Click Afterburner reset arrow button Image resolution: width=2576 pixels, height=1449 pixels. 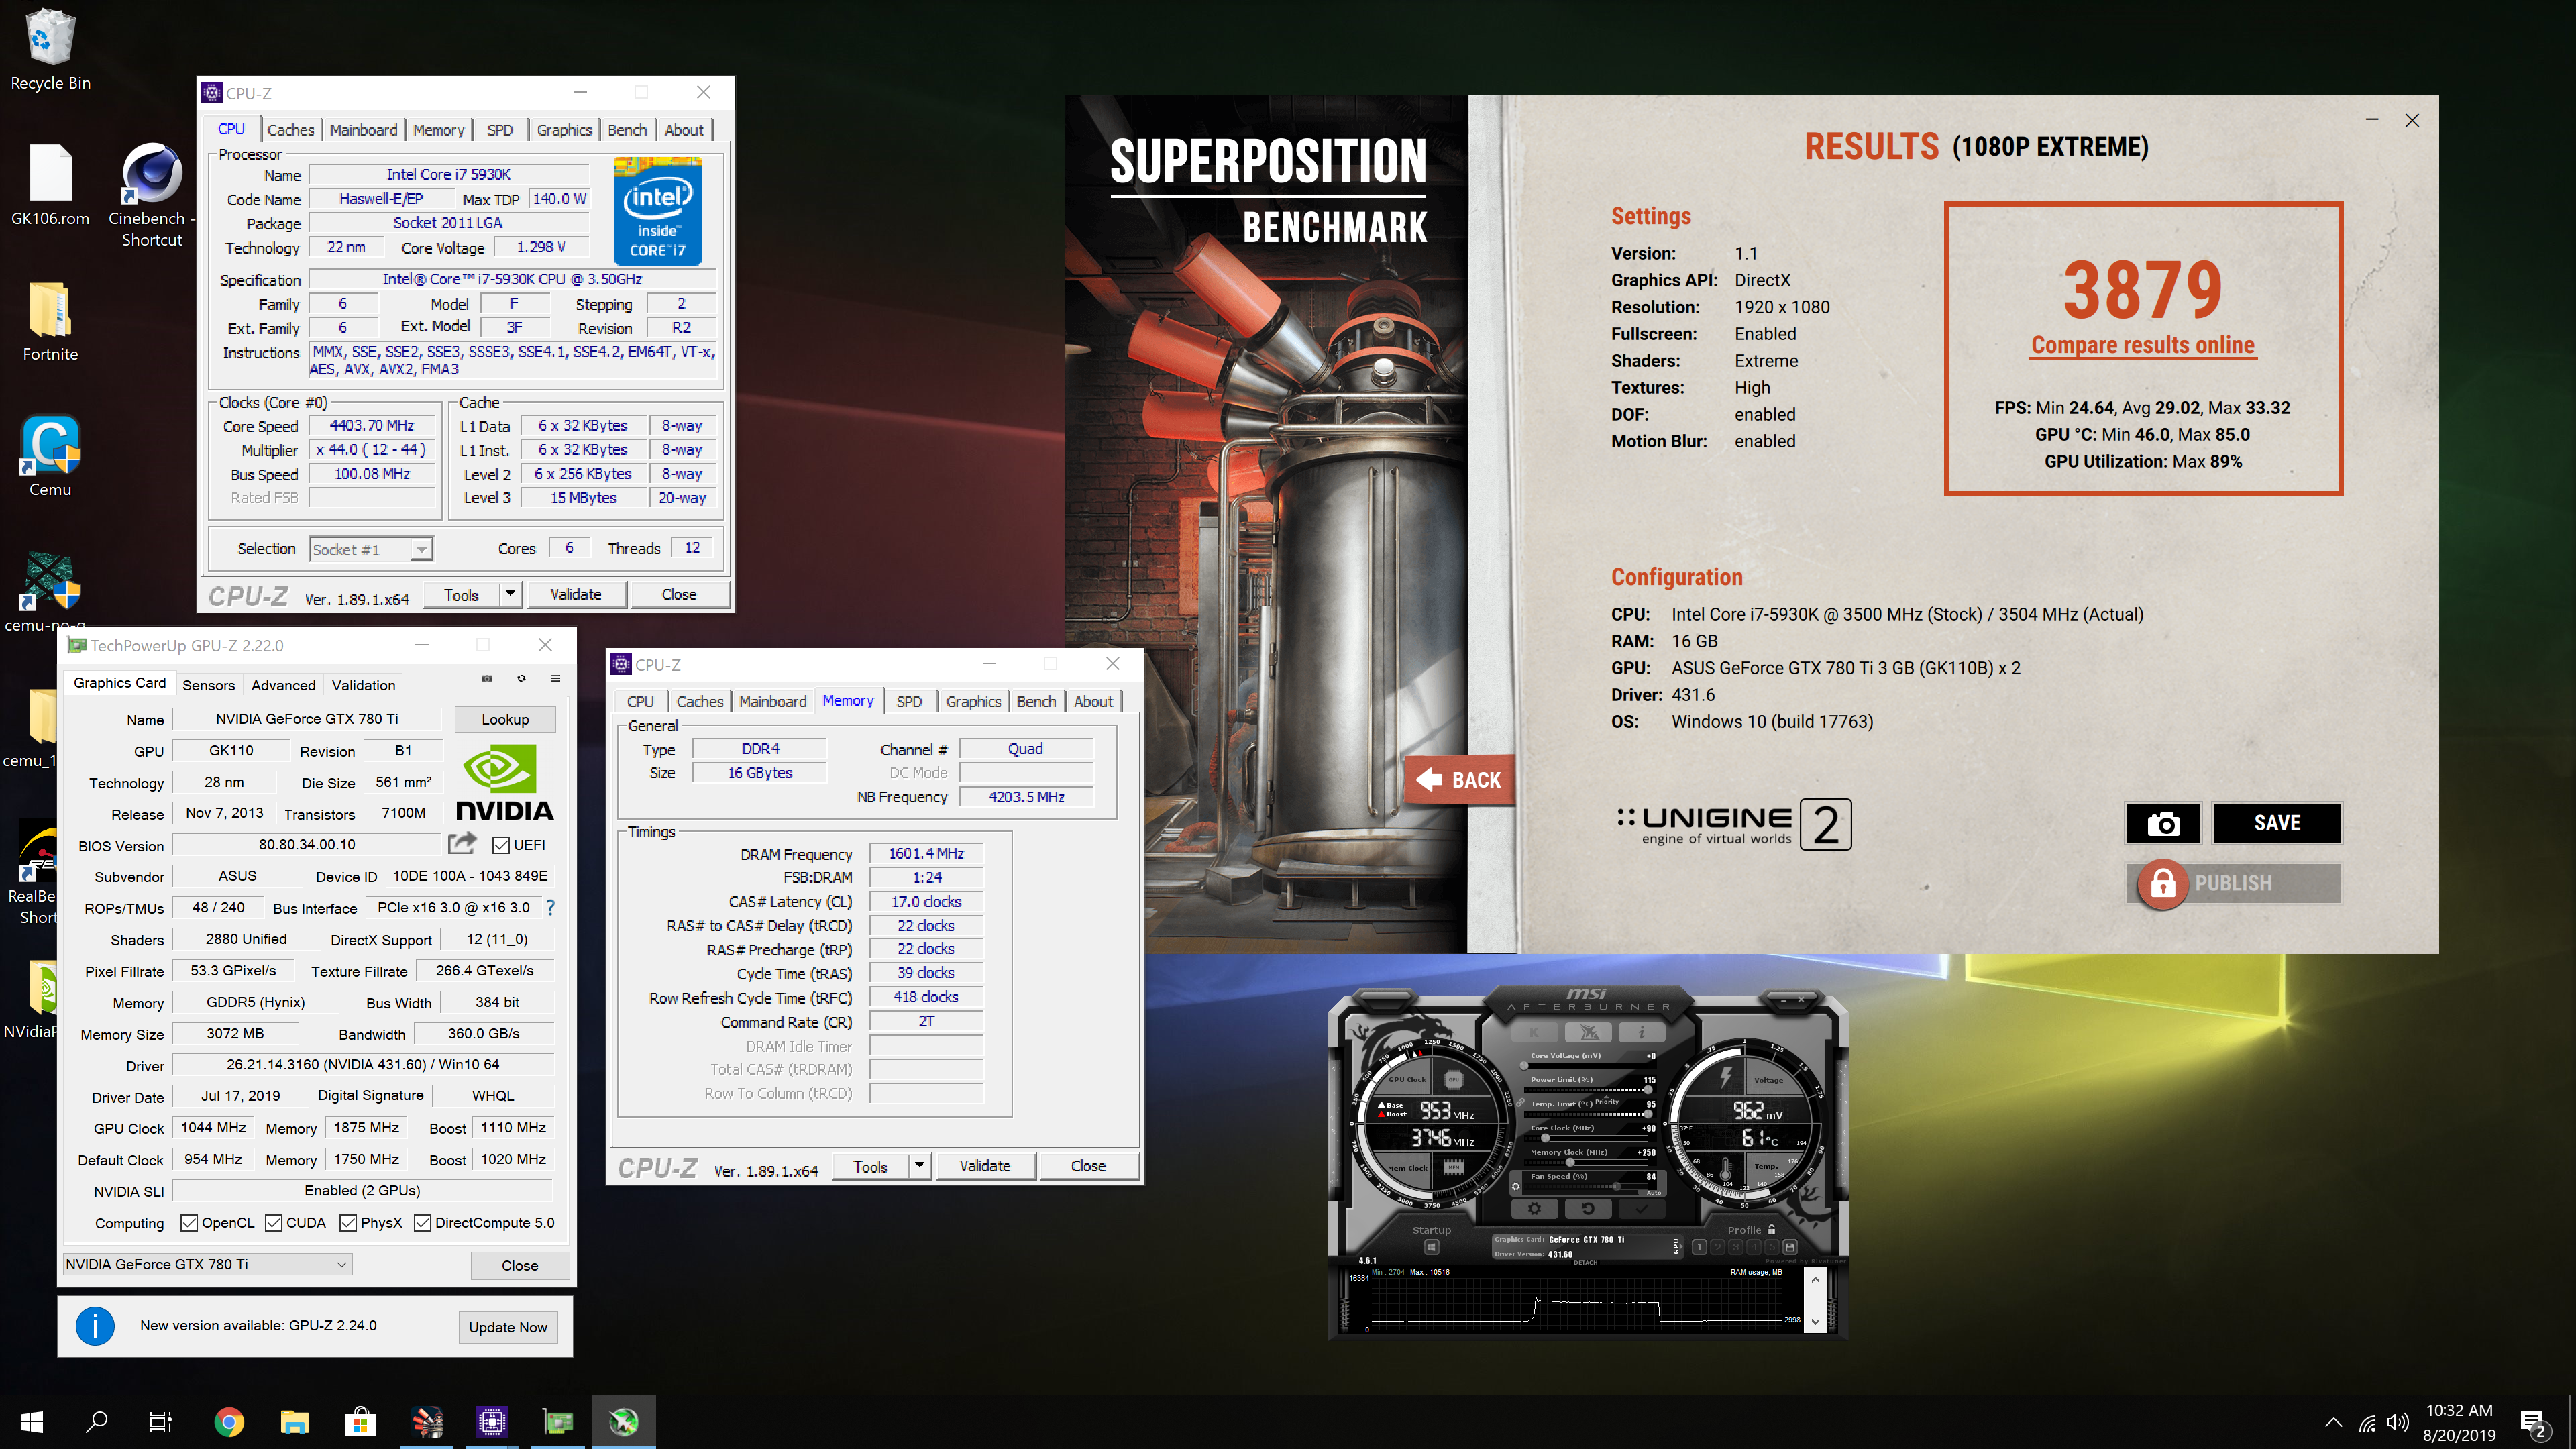[x=1589, y=1209]
